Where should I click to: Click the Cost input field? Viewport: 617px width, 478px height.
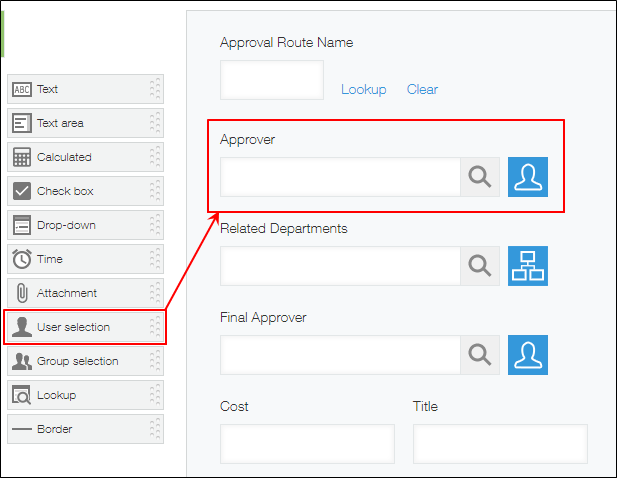(x=306, y=443)
